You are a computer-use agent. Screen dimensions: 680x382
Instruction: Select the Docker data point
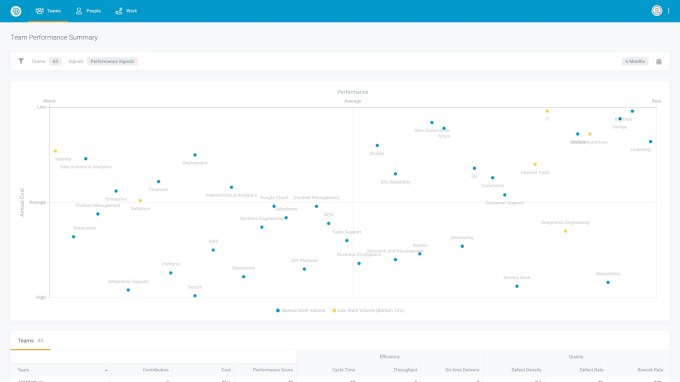pos(377,145)
